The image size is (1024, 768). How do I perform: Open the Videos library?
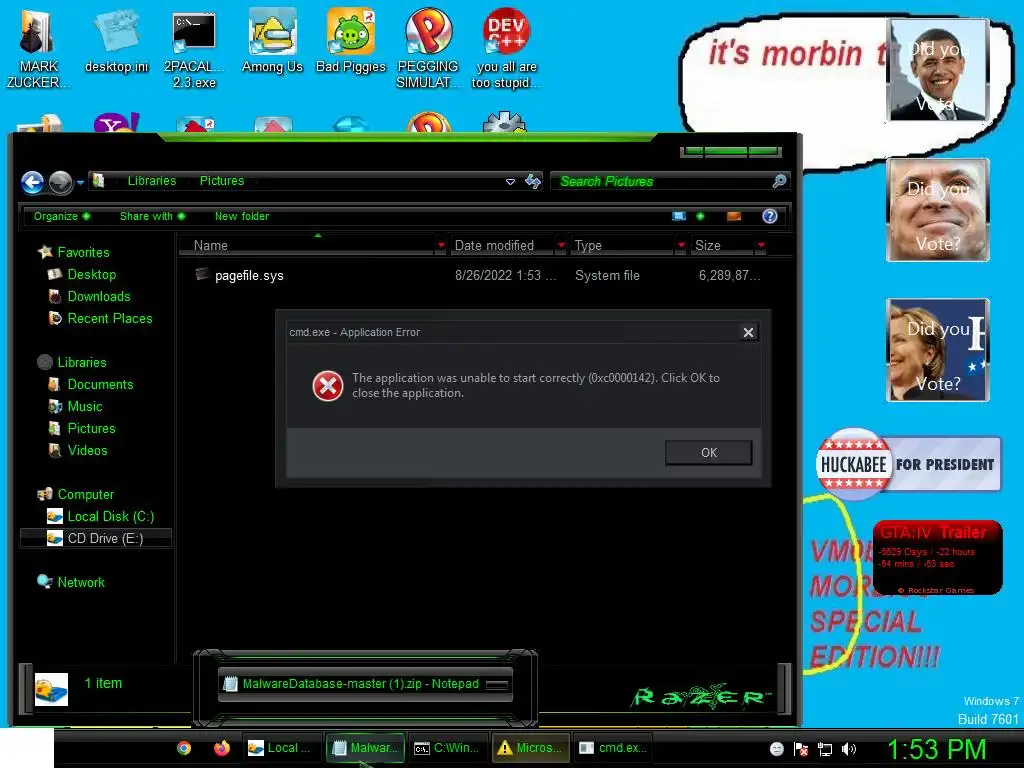click(87, 451)
